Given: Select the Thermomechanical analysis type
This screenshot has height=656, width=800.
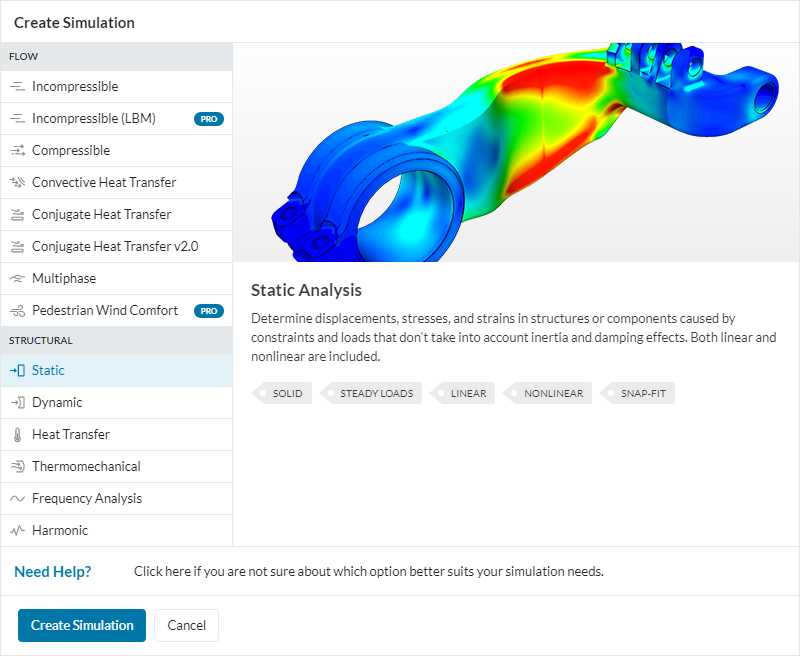Looking at the screenshot, I should pyautogui.click(x=86, y=467).
